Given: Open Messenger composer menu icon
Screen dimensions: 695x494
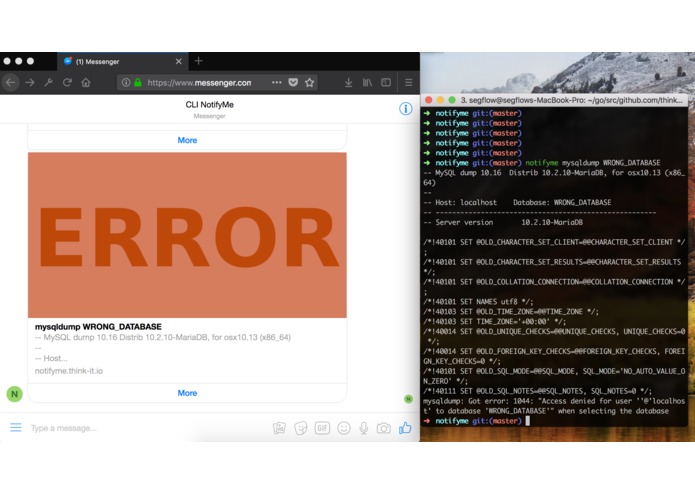Looking at the screenshot, I should coord(16,428).
